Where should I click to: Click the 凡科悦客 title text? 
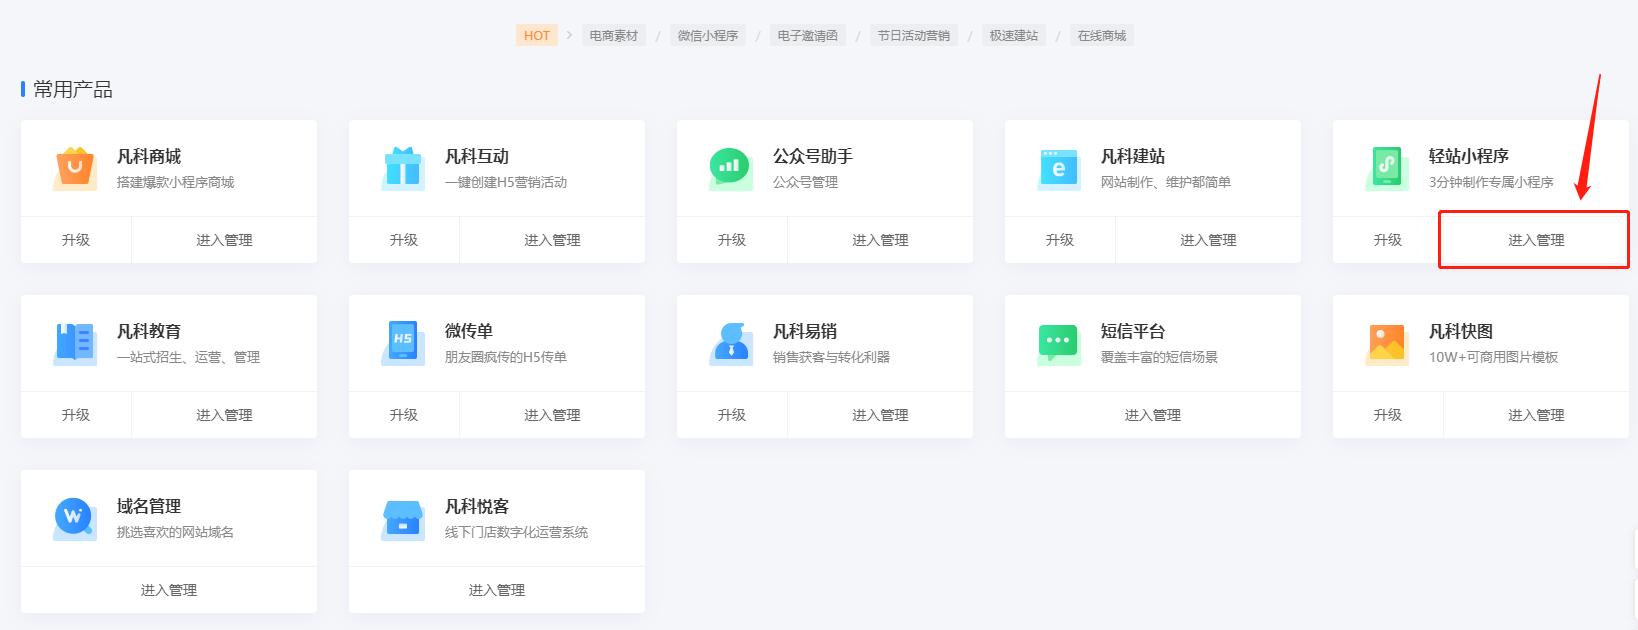(477, 507)
